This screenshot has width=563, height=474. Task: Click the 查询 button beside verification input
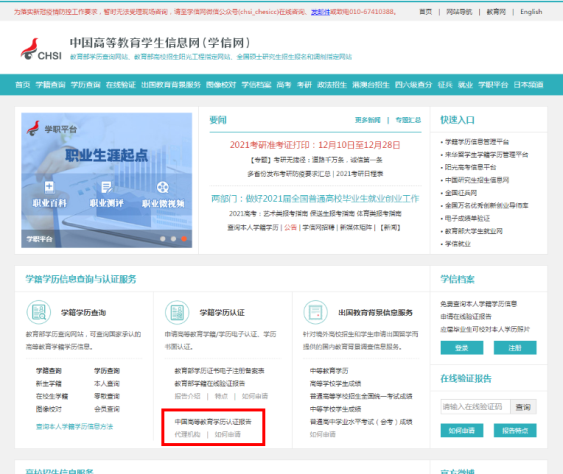click(x=523, y=407)
